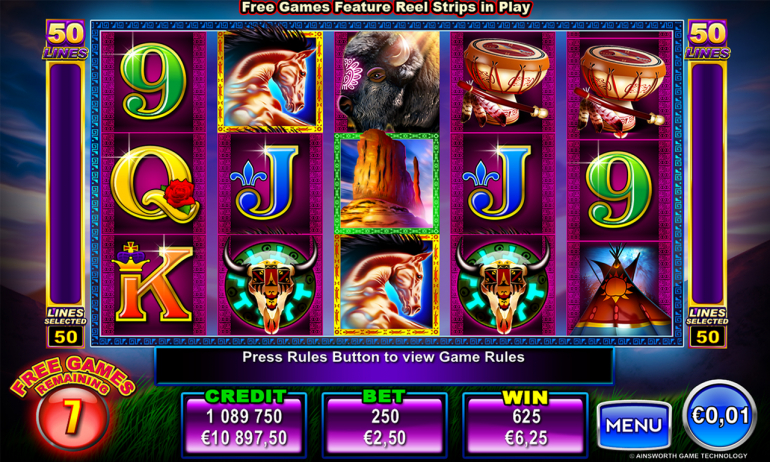Click the Press Rules Button message bar

coord(384,365)
